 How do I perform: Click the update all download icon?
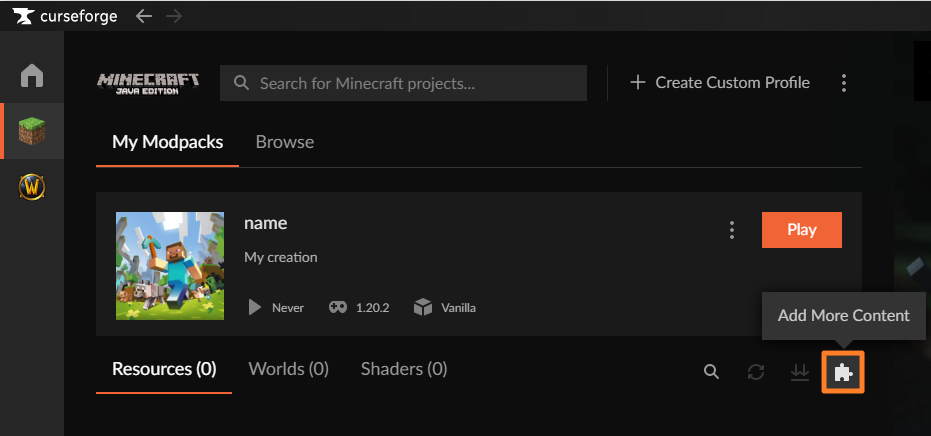point(800,372)
